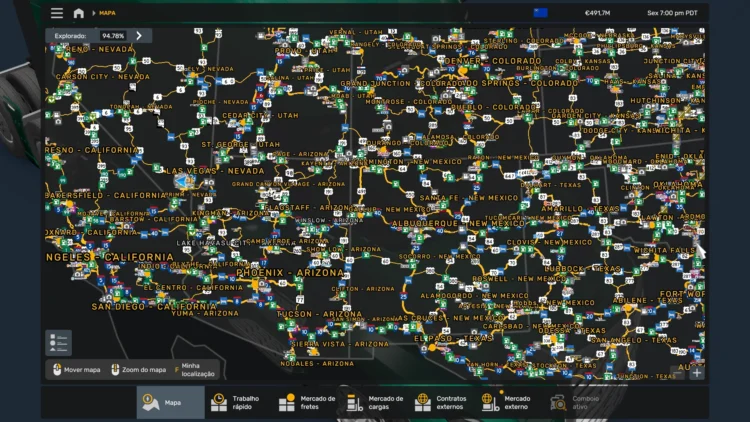Open the Contratos externos tab
This screenshot has width=750, height=422.
click(442, 402)
